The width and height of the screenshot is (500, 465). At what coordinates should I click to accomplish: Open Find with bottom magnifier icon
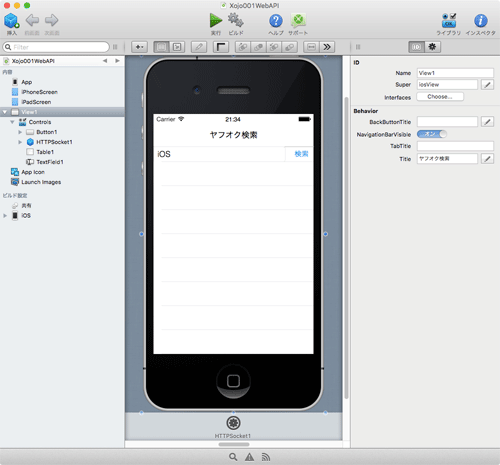[x=233, y=457]
